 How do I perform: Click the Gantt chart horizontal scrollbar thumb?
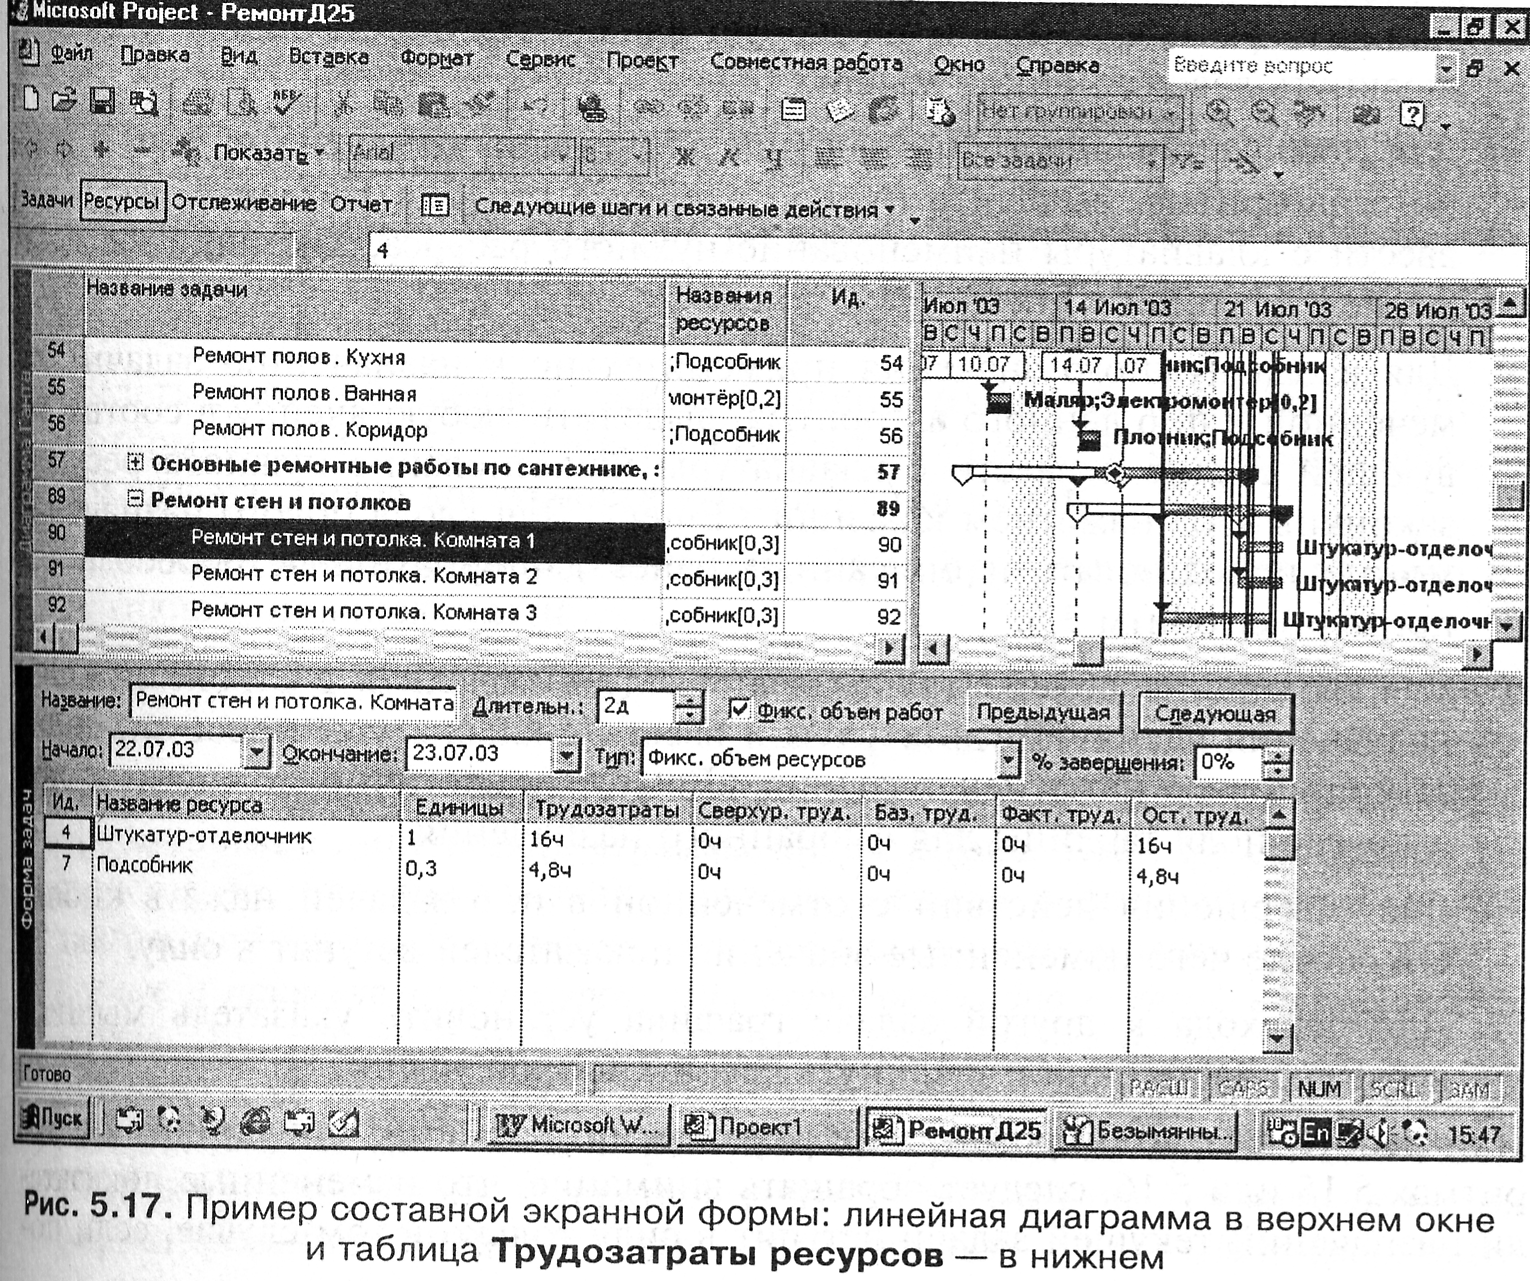[1087, 651]
